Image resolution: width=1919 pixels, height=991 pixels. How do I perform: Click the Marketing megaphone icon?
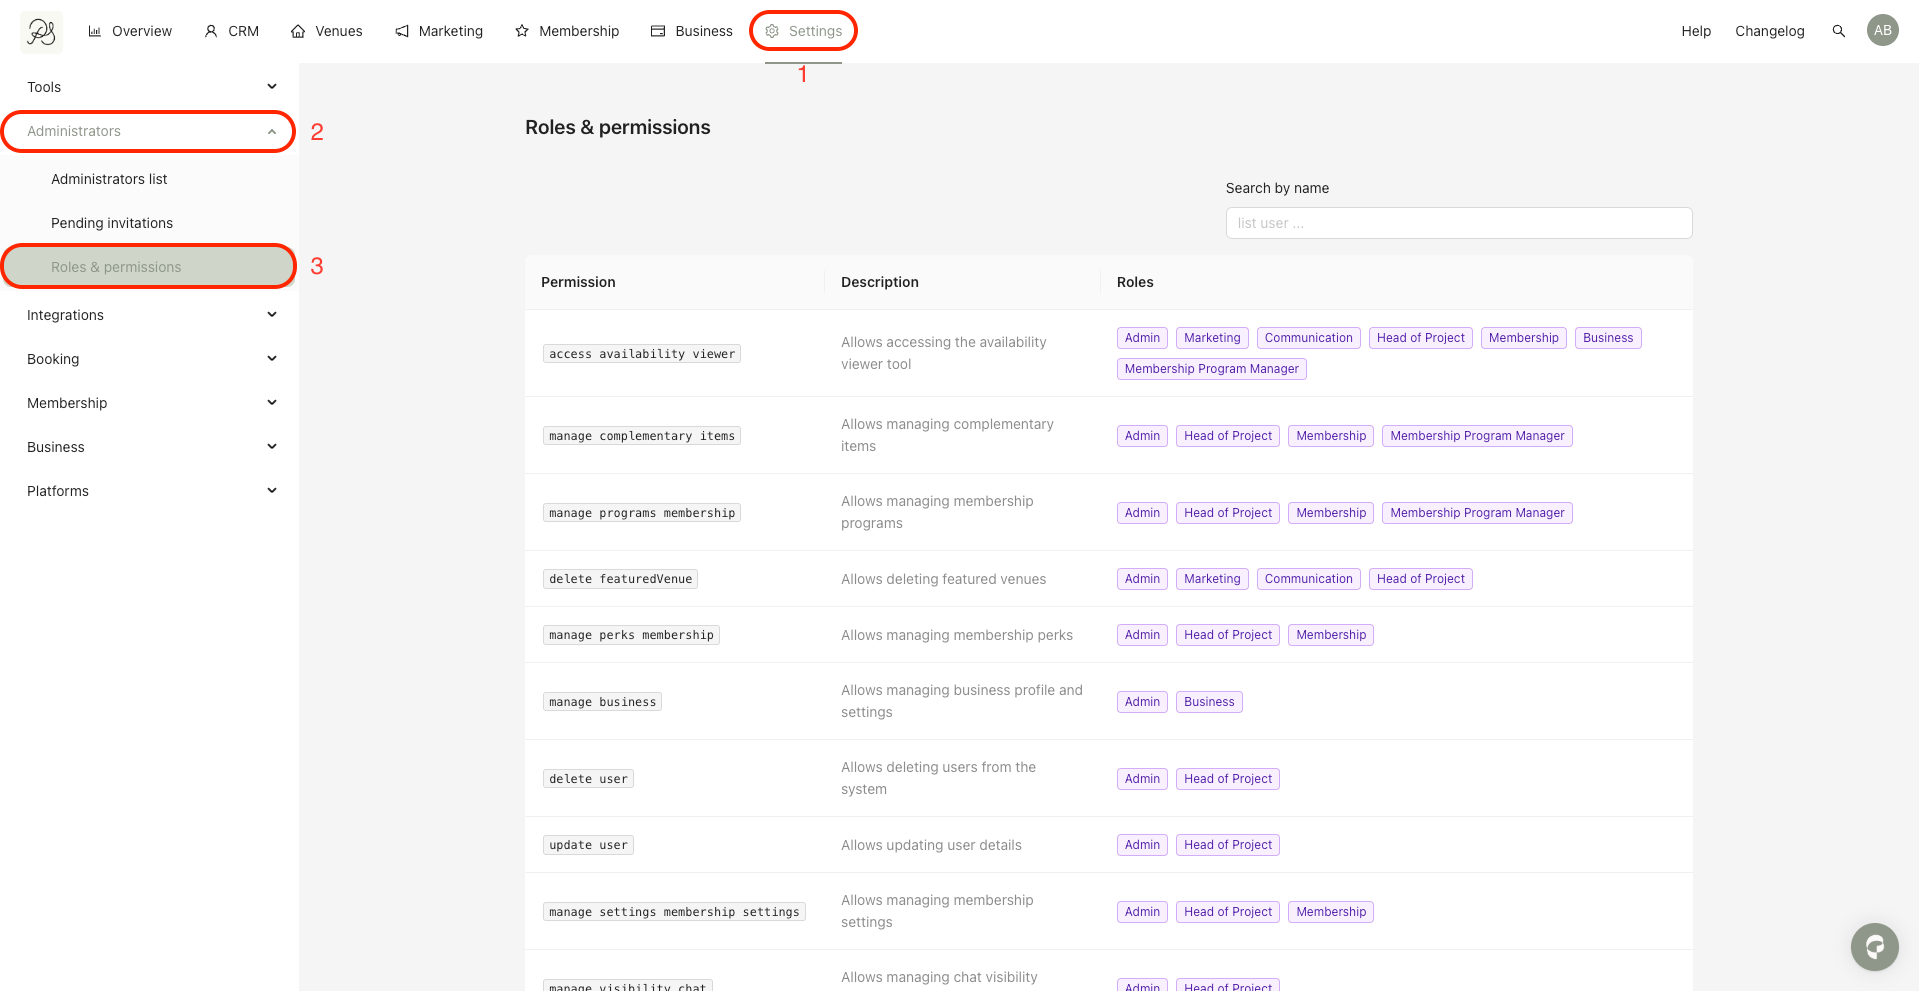(x=402, y=31)
